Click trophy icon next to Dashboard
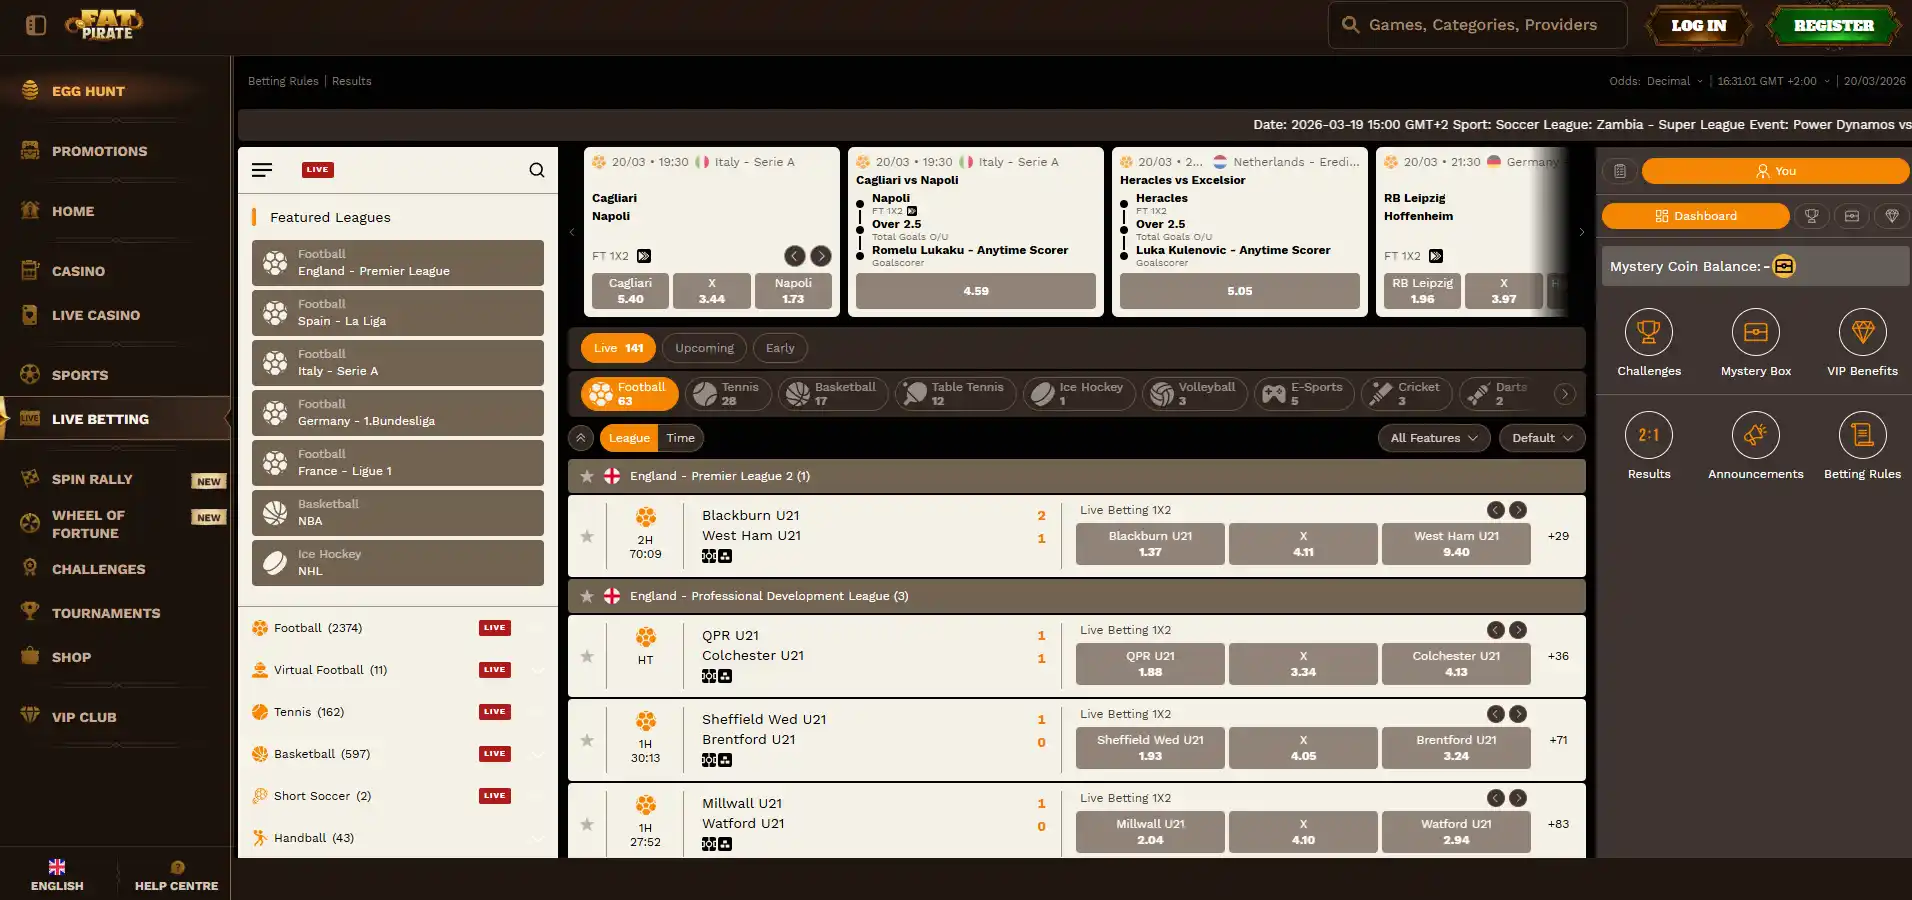Screen dimensions: 1912x900 (1811, 216)
